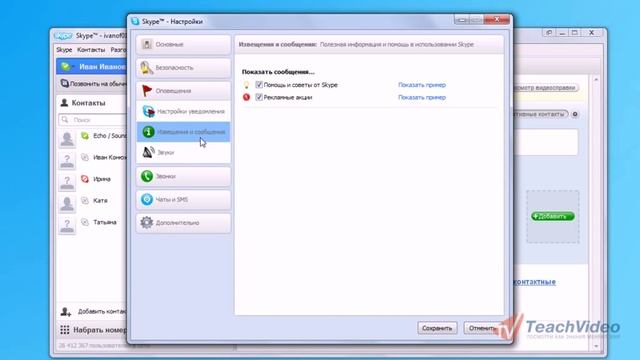Image resolution: width=640 pixels, height=360 pixels.
Task: Open the Дополнительно settings section
Action: coord(183,223)
